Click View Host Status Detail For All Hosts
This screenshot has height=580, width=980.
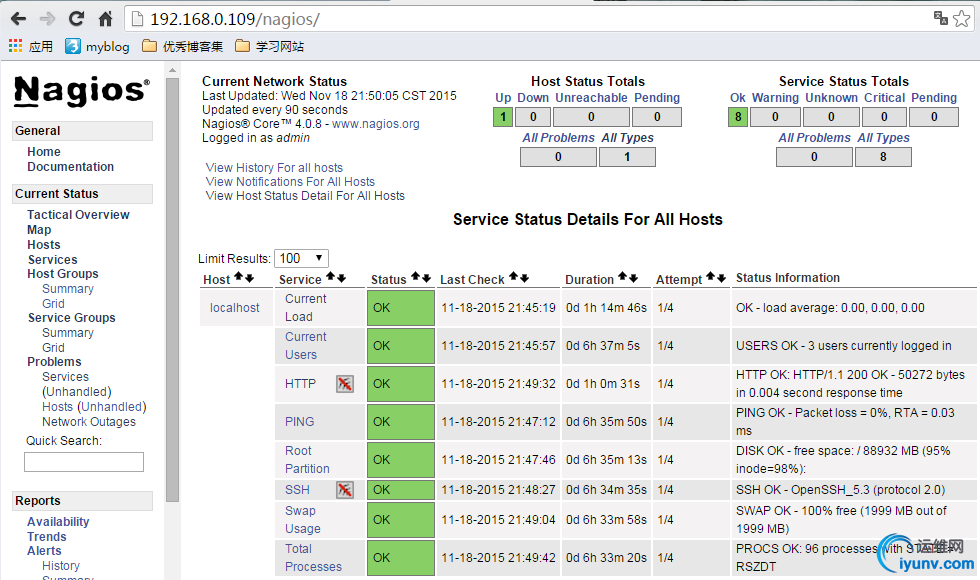[x=305, y=196]
